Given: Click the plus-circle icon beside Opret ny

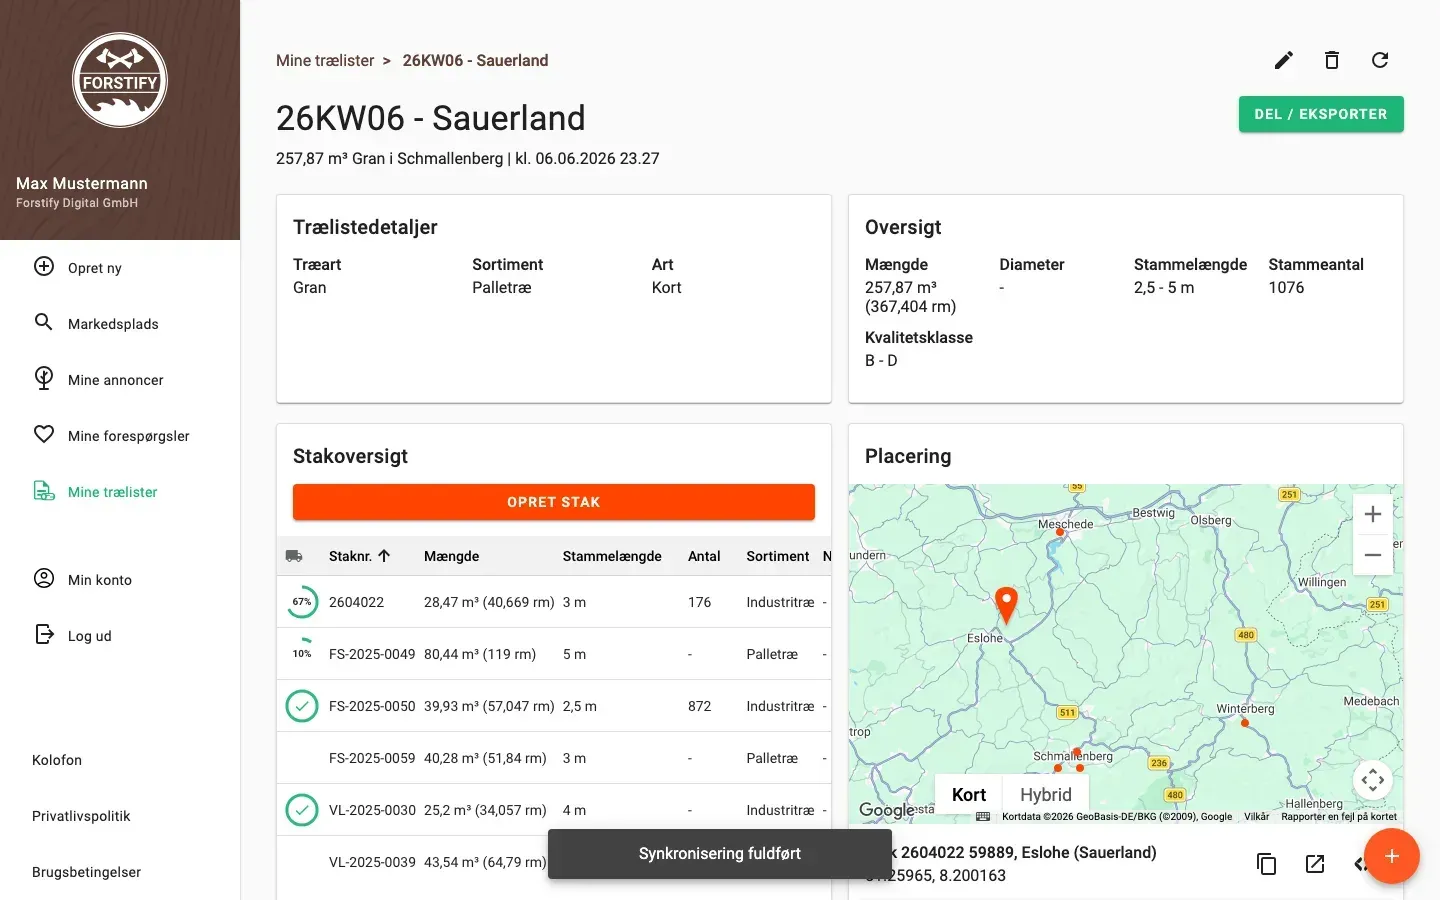Looking at the screenshot, I should [x=44, y=266].
